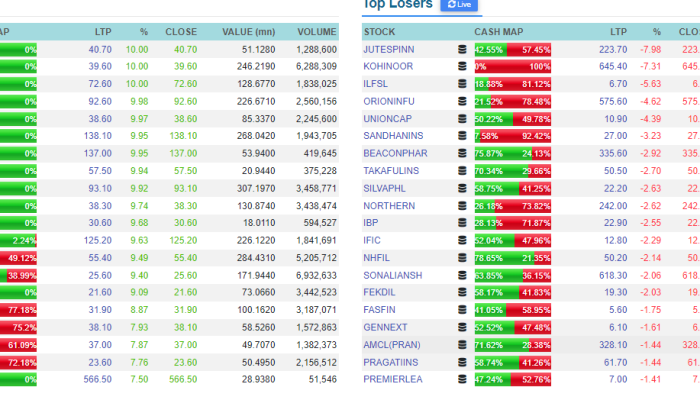Open the database icon beside NORTHERN

click(462, 206)
